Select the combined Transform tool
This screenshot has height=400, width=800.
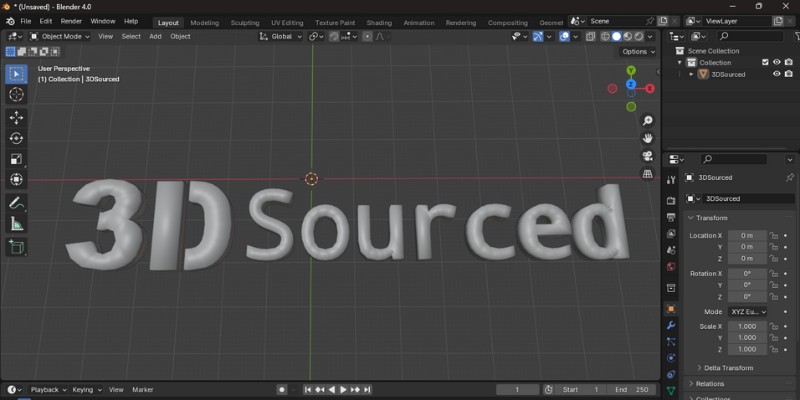16,179
